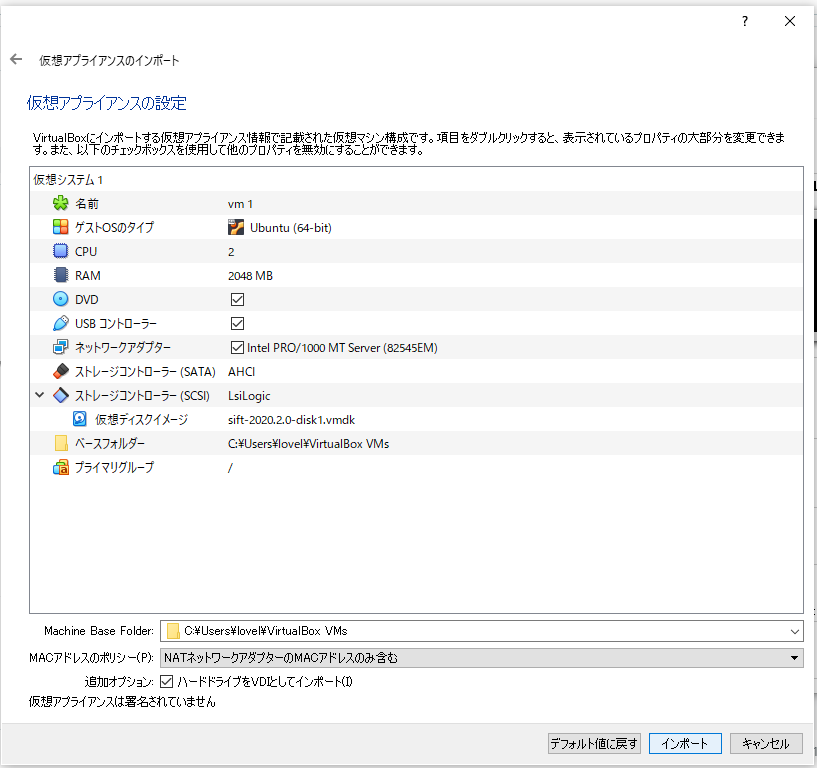
Task: Uncheck the USB コントローラー checkbox
Action: [x=237, y=323]
